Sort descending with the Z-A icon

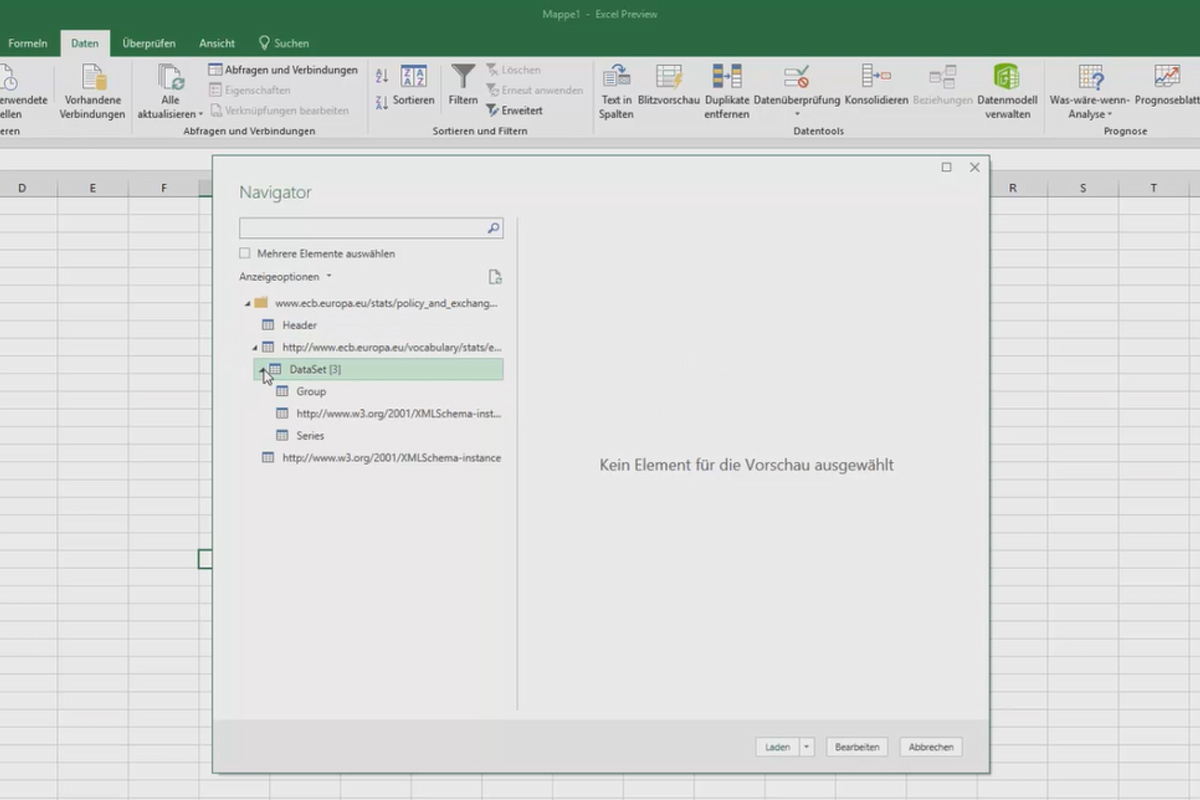pyautogui.click(x=382, y=102)
